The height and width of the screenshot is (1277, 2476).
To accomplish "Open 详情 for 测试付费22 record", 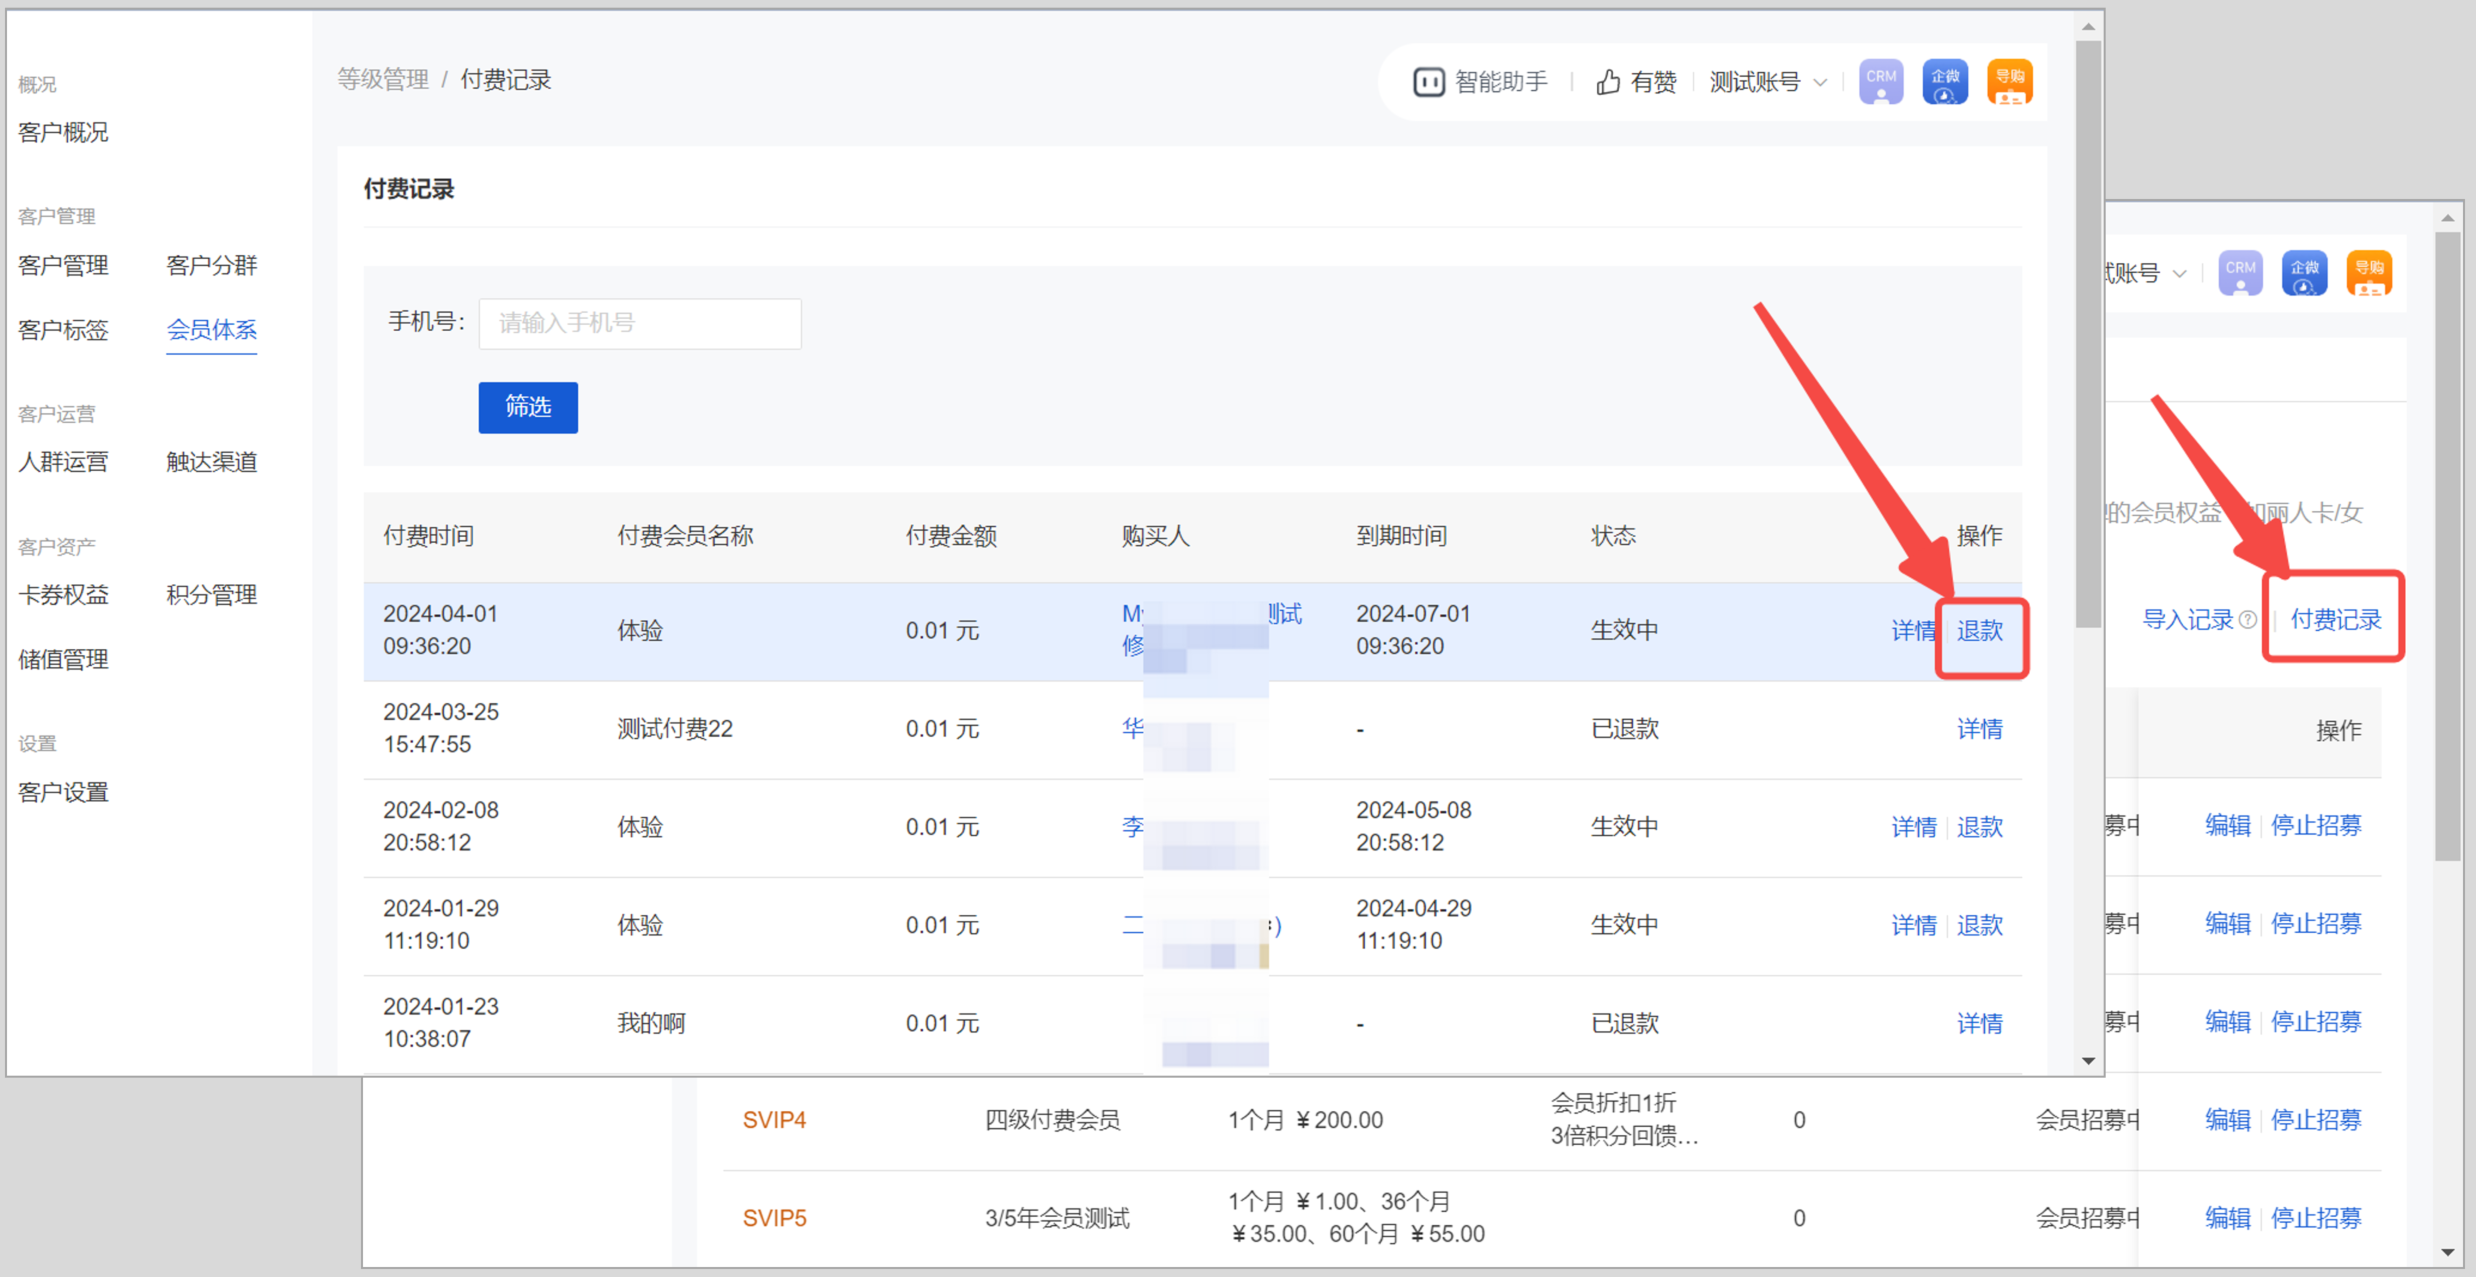I will click(1980, 729).
